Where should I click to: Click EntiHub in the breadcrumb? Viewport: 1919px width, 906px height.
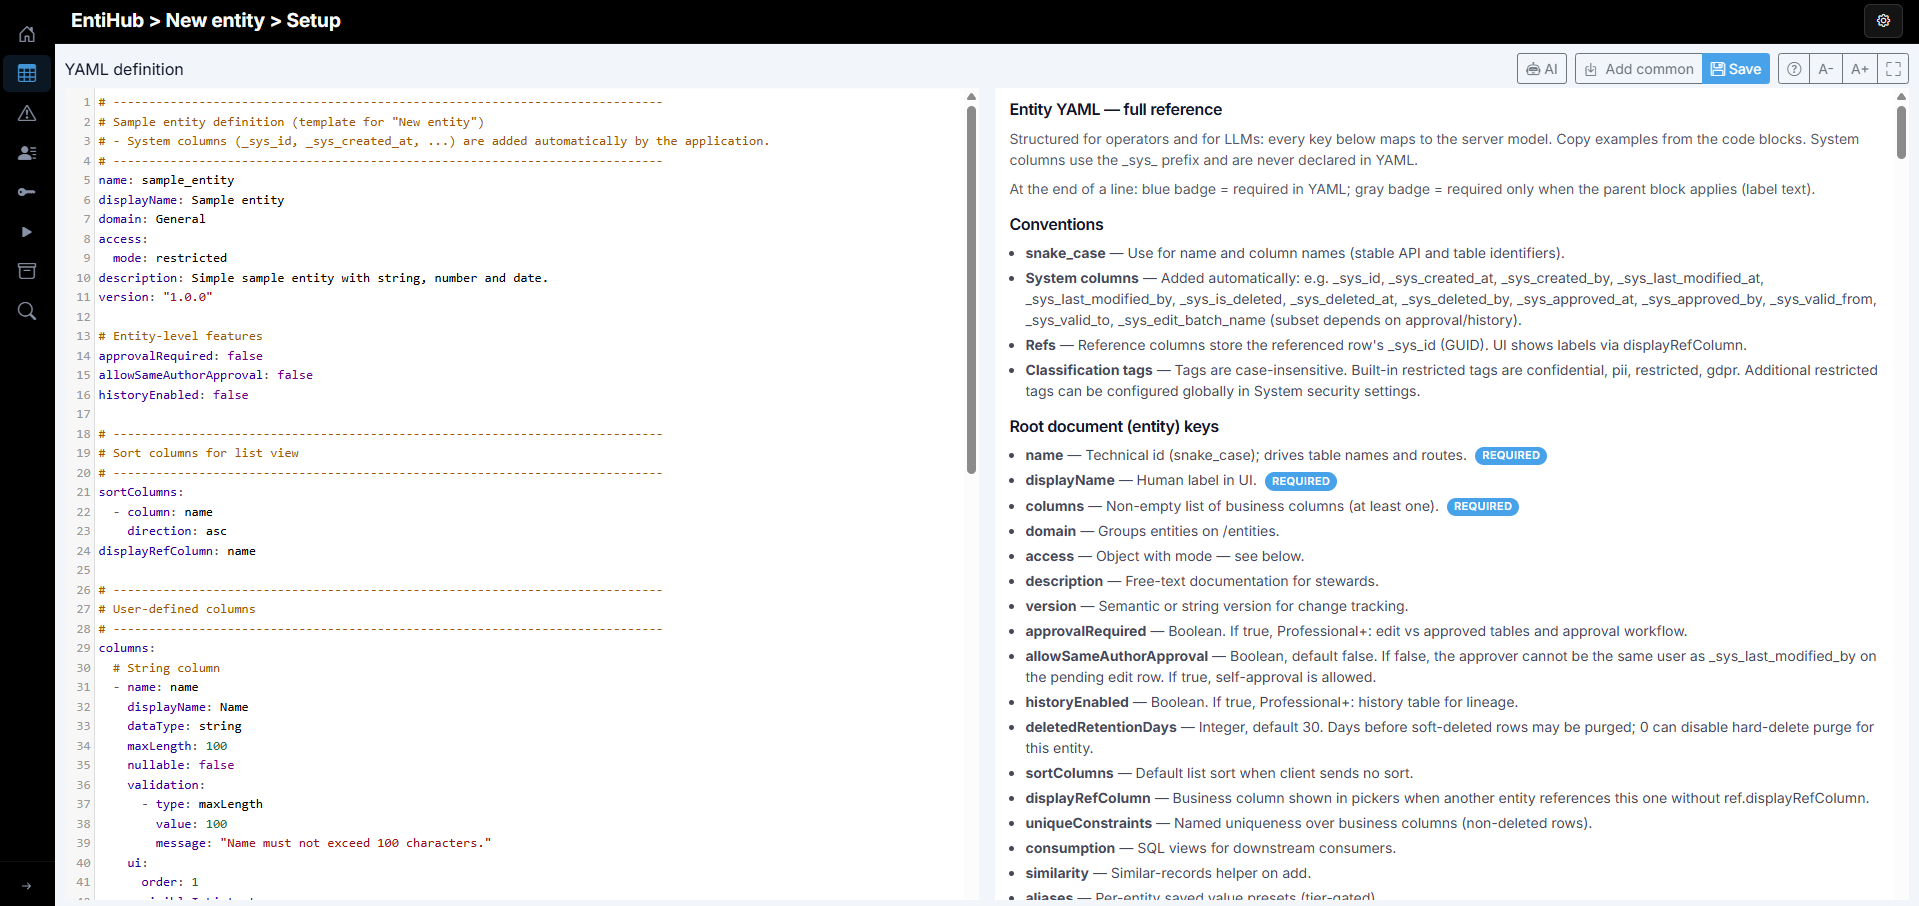(107, 20)
